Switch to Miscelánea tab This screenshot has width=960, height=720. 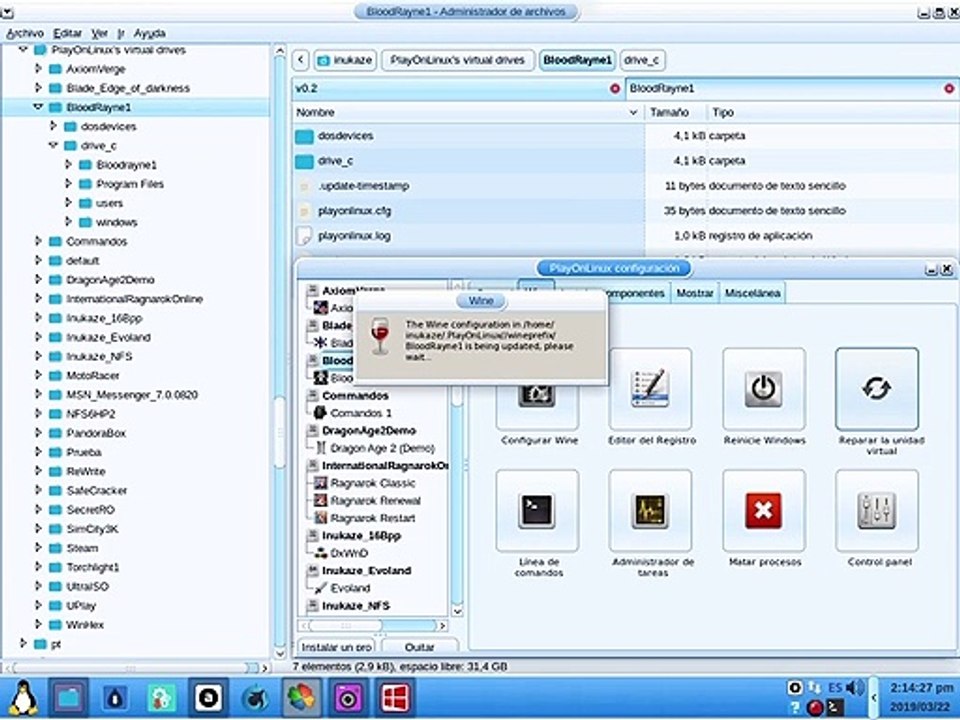pos(752,293)
